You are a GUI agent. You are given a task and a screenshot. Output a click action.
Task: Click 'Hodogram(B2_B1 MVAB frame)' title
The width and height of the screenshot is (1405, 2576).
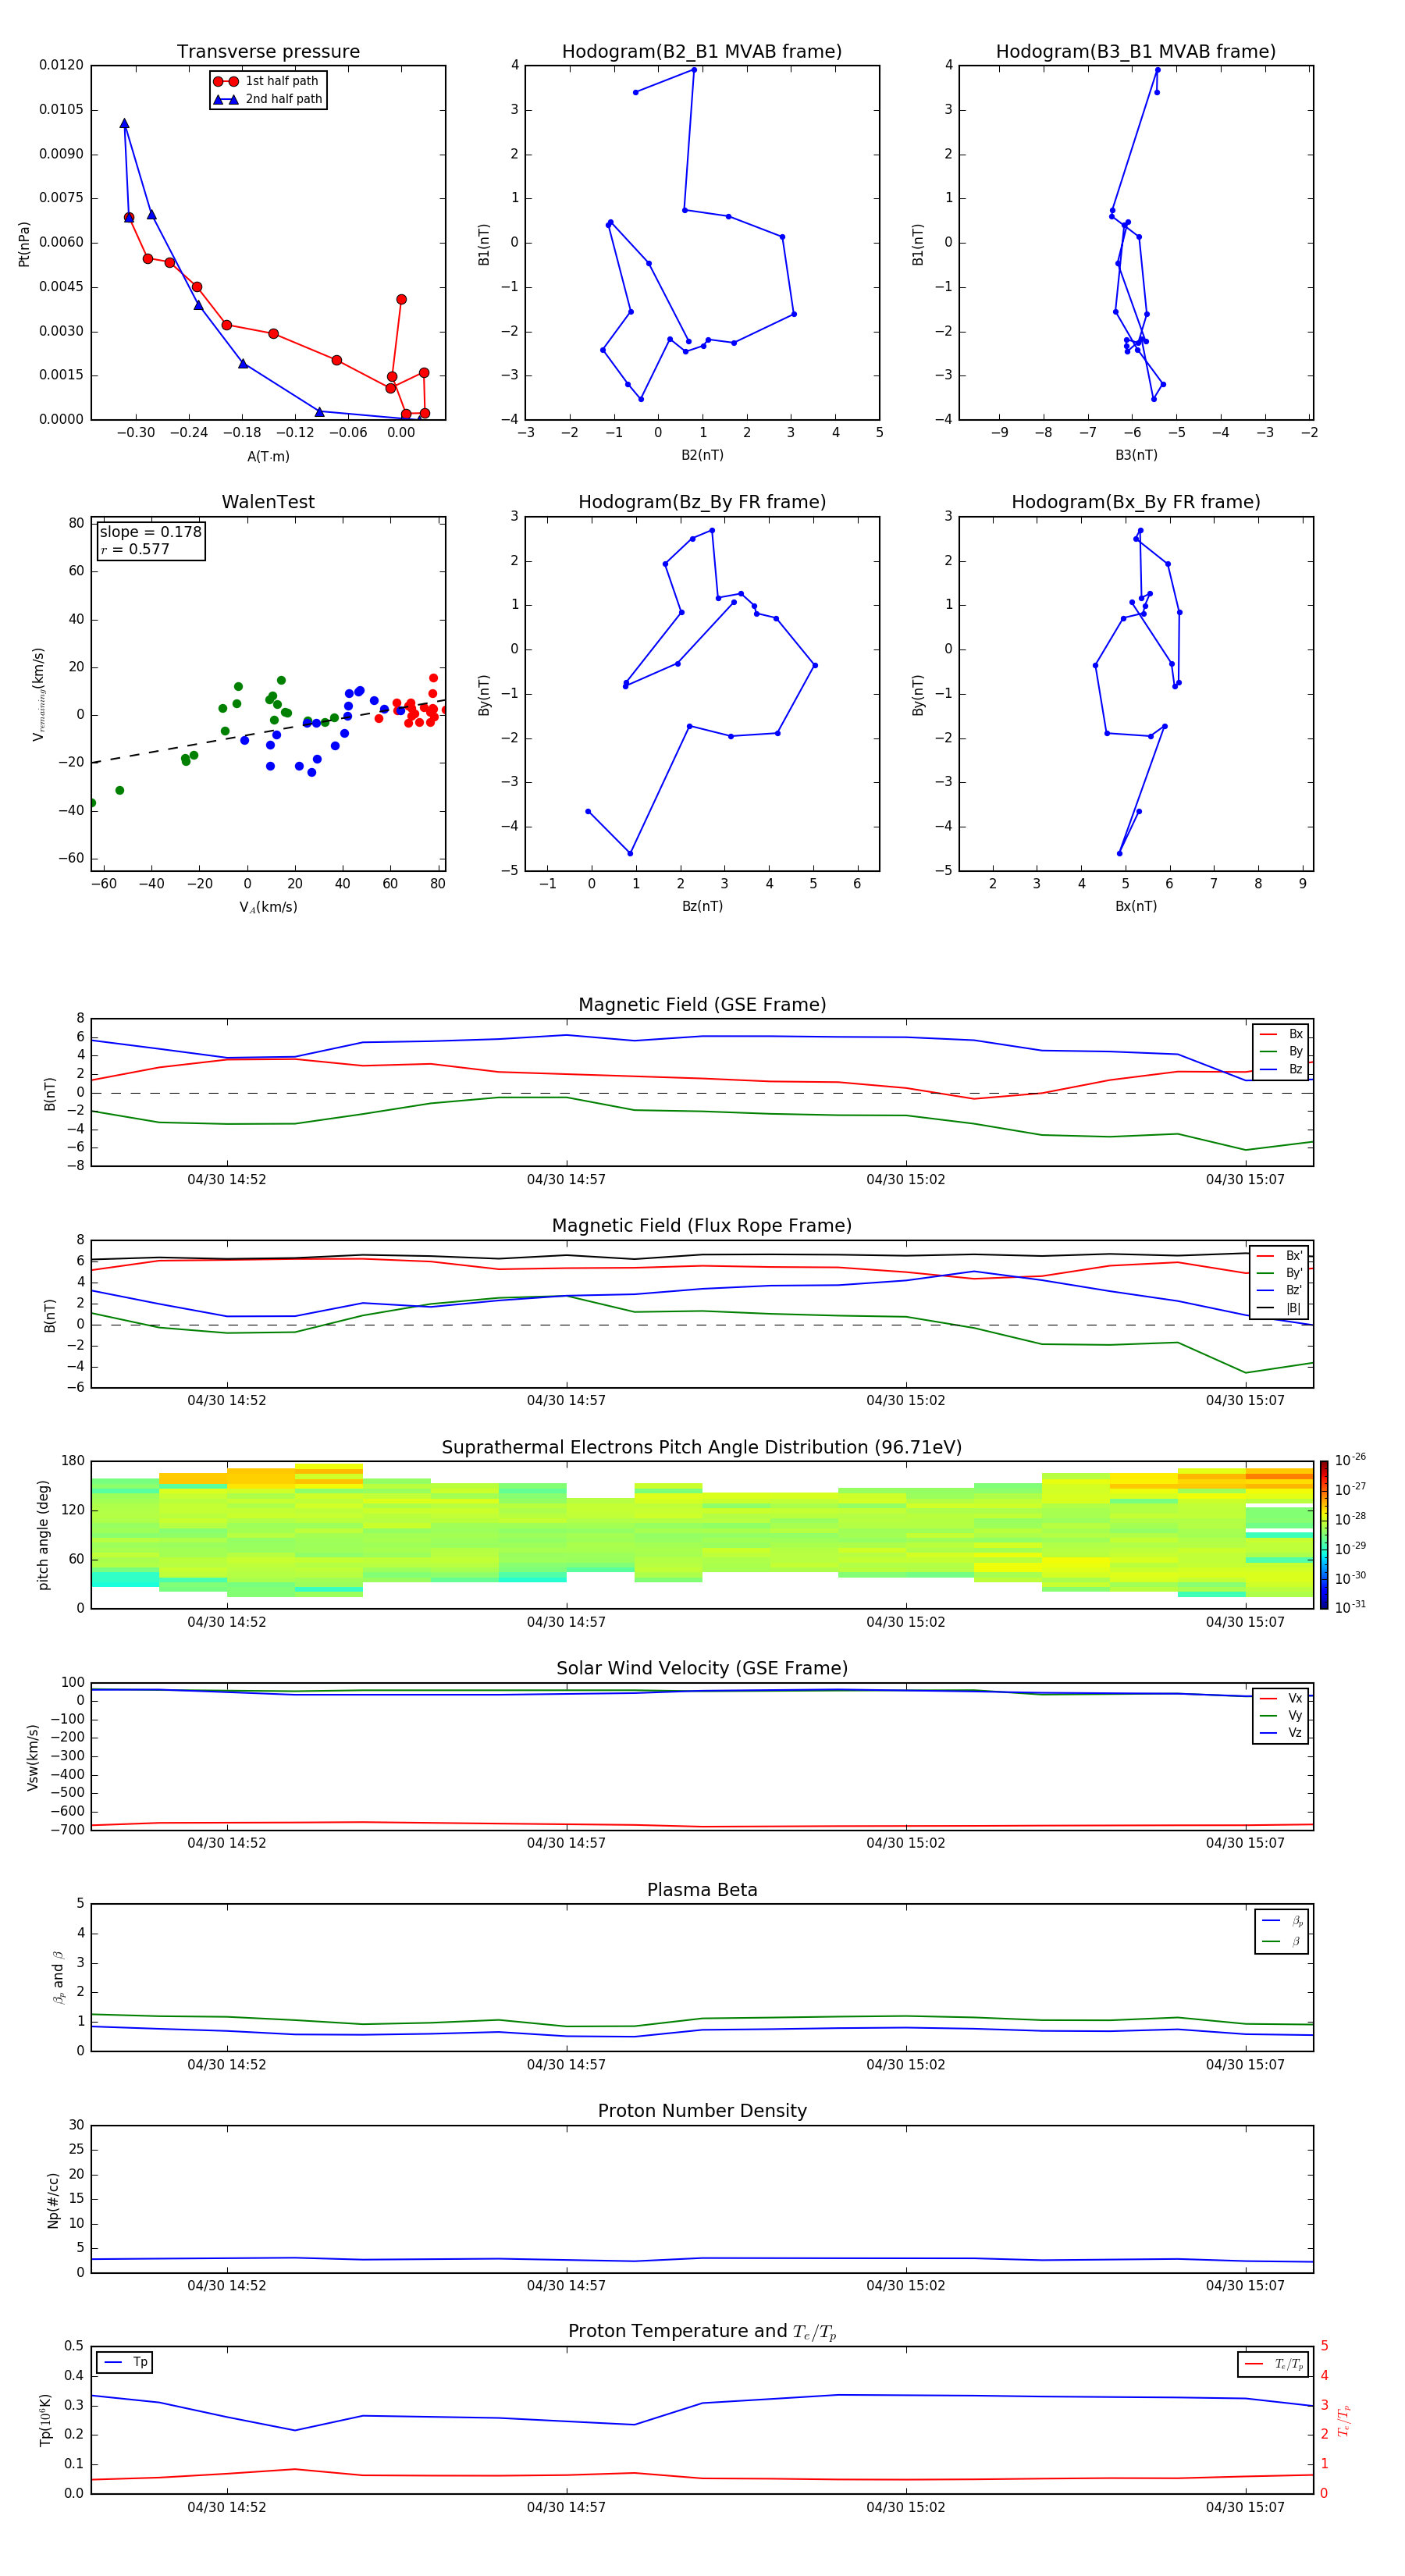click(x=702, y=52)
